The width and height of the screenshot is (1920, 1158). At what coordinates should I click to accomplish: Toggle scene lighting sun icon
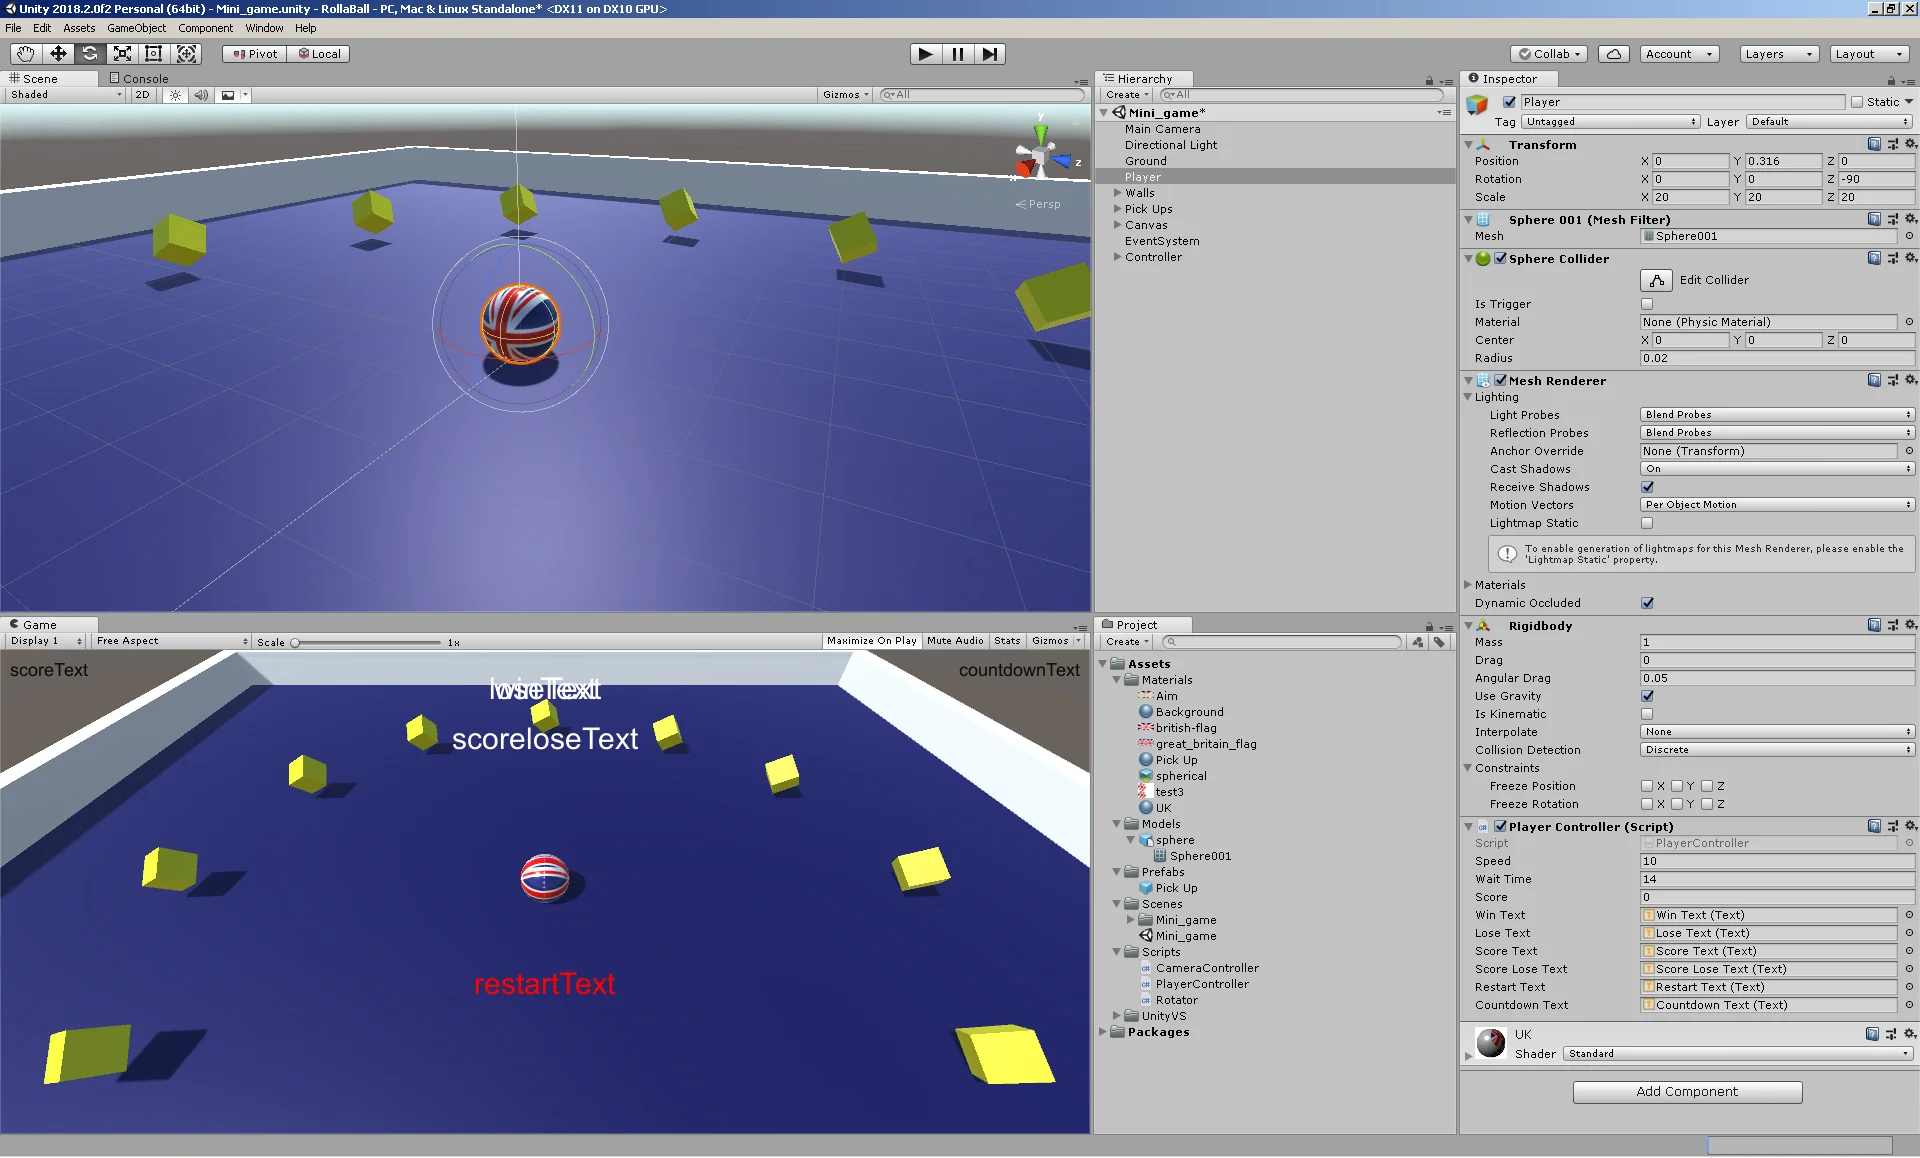175,95
